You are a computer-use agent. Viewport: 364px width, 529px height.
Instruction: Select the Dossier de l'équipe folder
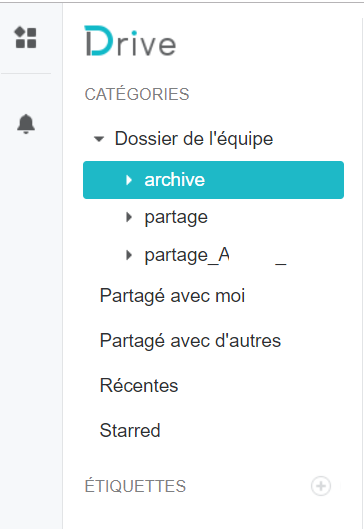[x=194, y=139]
